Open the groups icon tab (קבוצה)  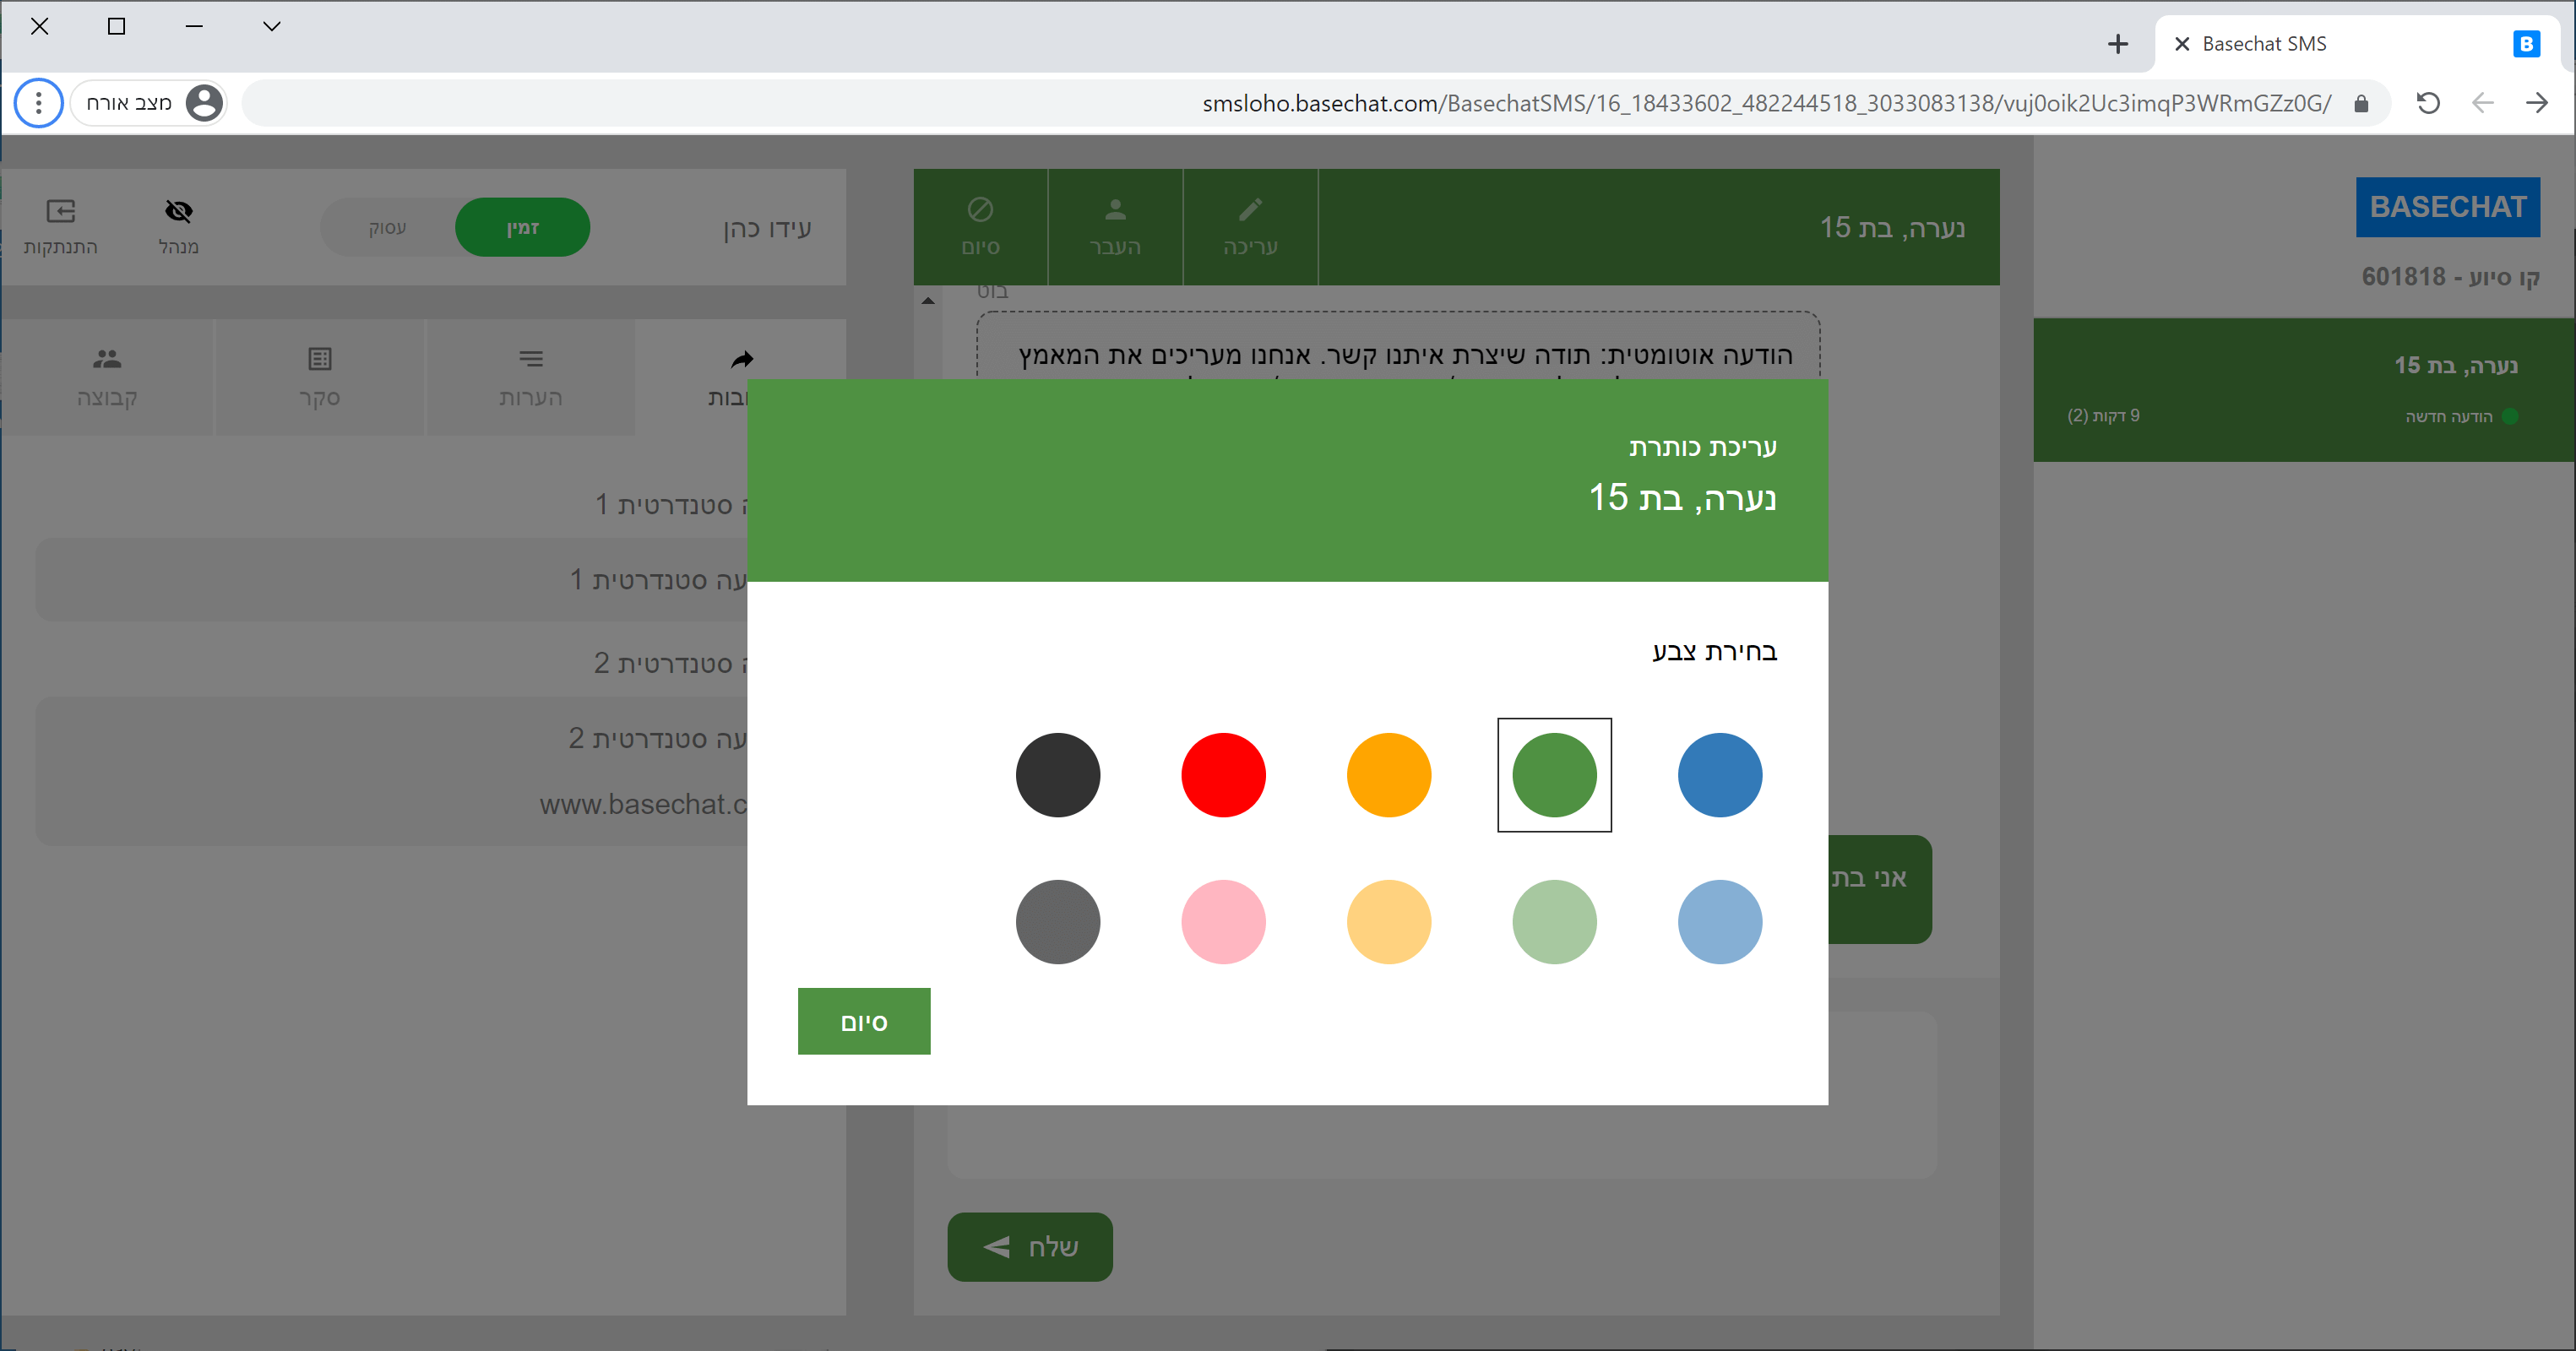(107, 359)
